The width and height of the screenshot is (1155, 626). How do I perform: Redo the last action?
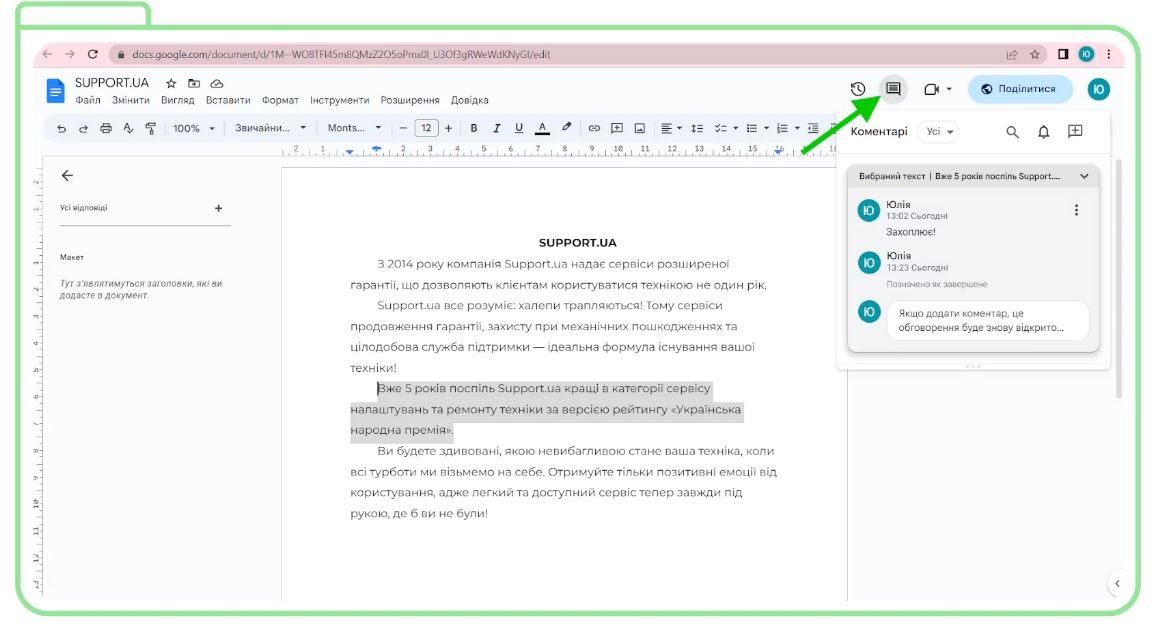click(x=83, y=128)
